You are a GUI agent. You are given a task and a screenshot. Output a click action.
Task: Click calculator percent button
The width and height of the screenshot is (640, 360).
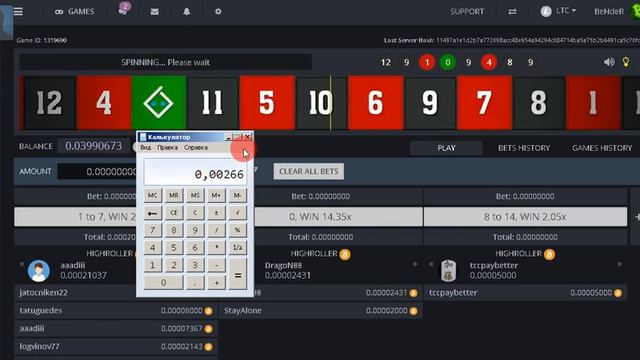(238, 230)
